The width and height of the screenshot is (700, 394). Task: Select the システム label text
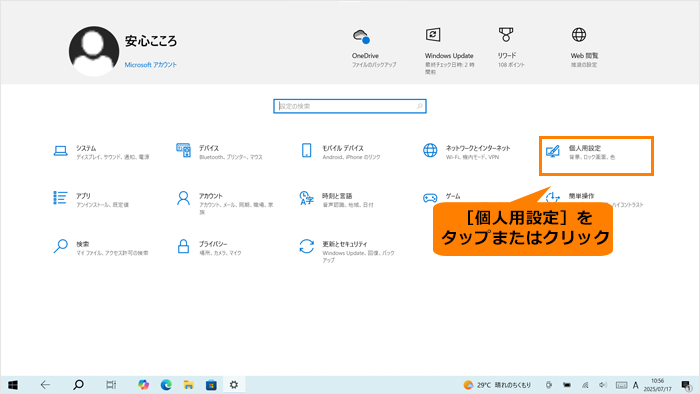point(86,148)
